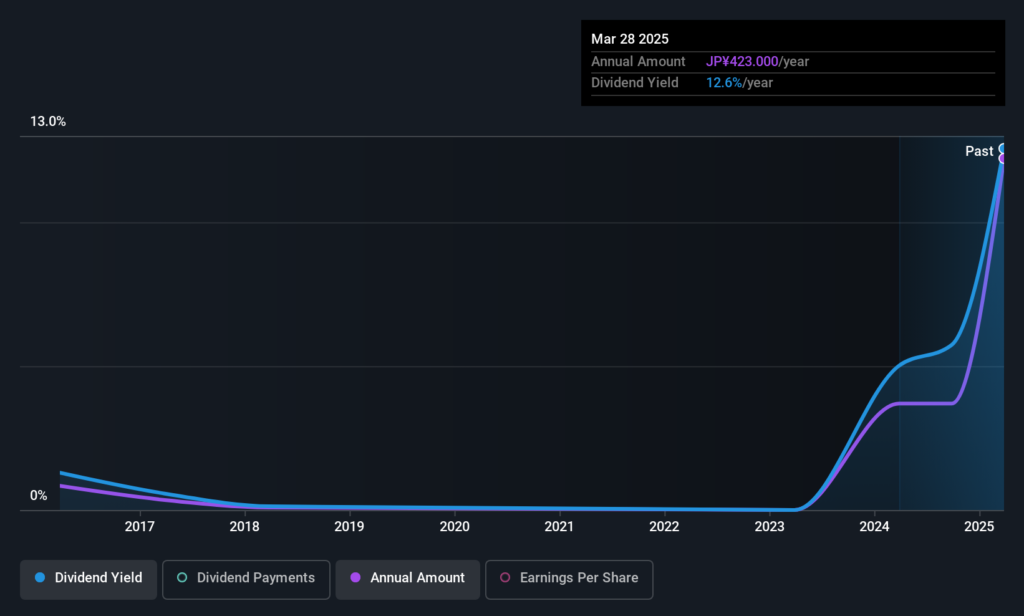The height and width of the screenshot is (616, 1024).
Task: Click the teal Dividend Payments legend circle
Action: tap(182, 577)
